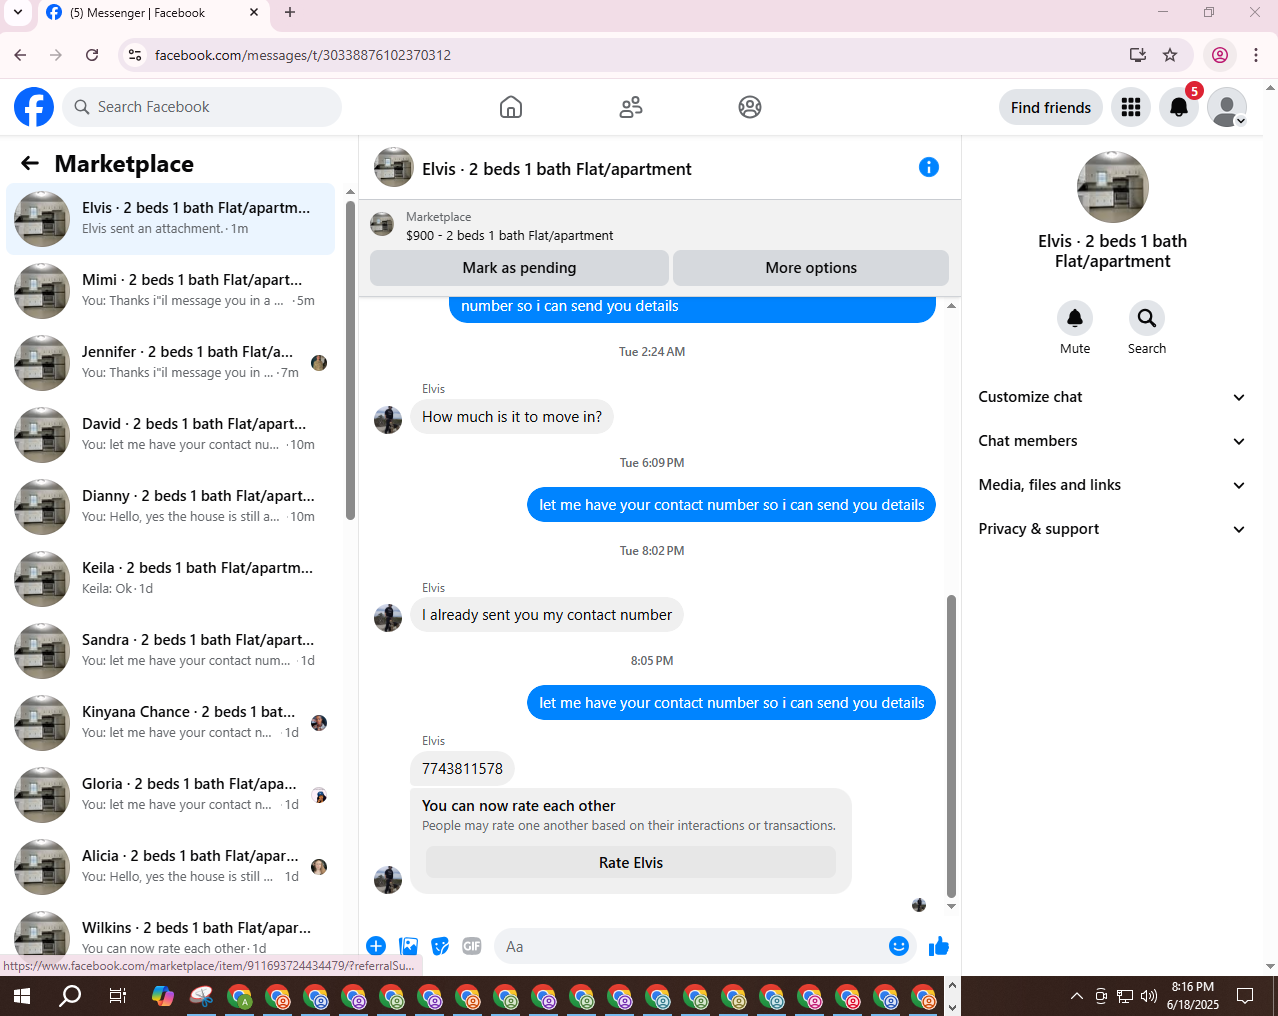
Task: Open Mimi conversation in chat list
Action: tap(171, 291)
